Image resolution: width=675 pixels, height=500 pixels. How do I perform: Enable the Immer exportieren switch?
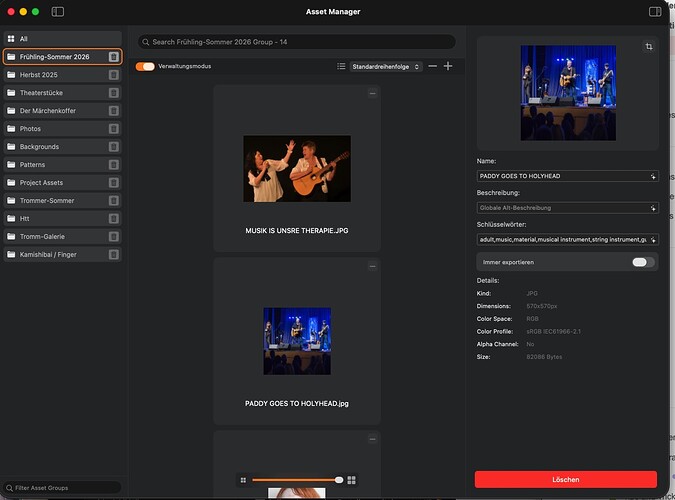[x=643, y=262]
